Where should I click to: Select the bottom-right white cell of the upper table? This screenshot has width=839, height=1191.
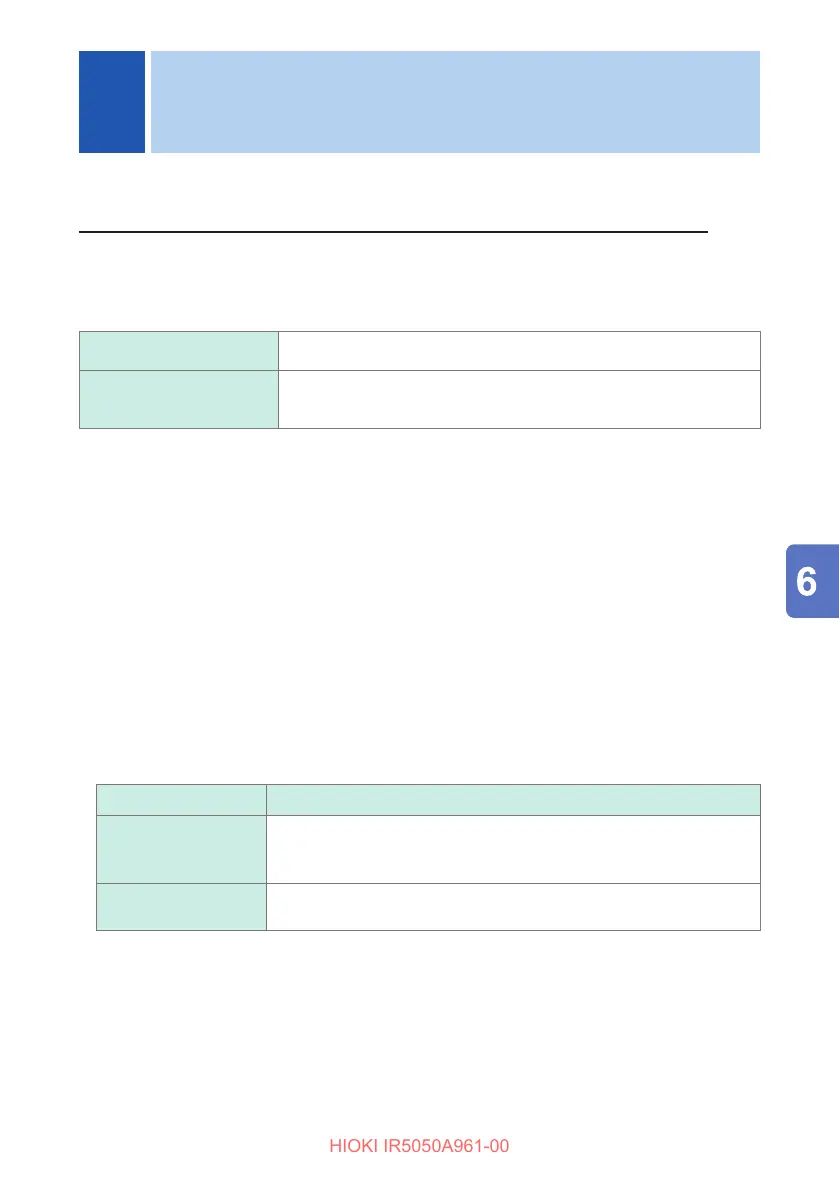(519, 400)
